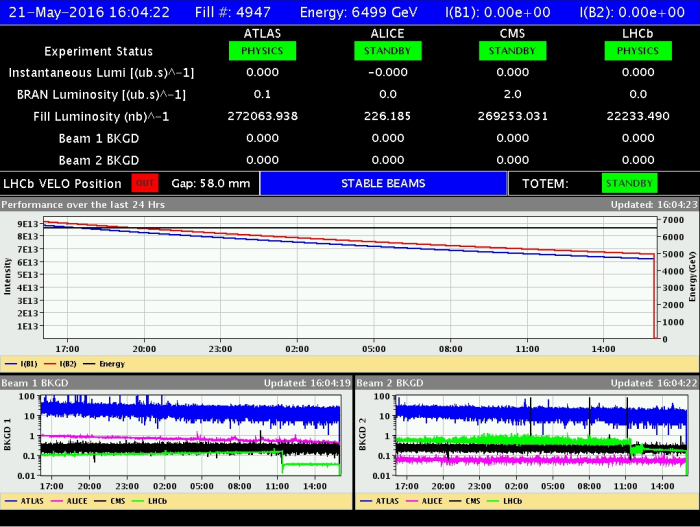Select LHCb fill luminosity 22233.490
Image resolution: width=700 pixels, height=527 pixels.
(x=638, y=116)
